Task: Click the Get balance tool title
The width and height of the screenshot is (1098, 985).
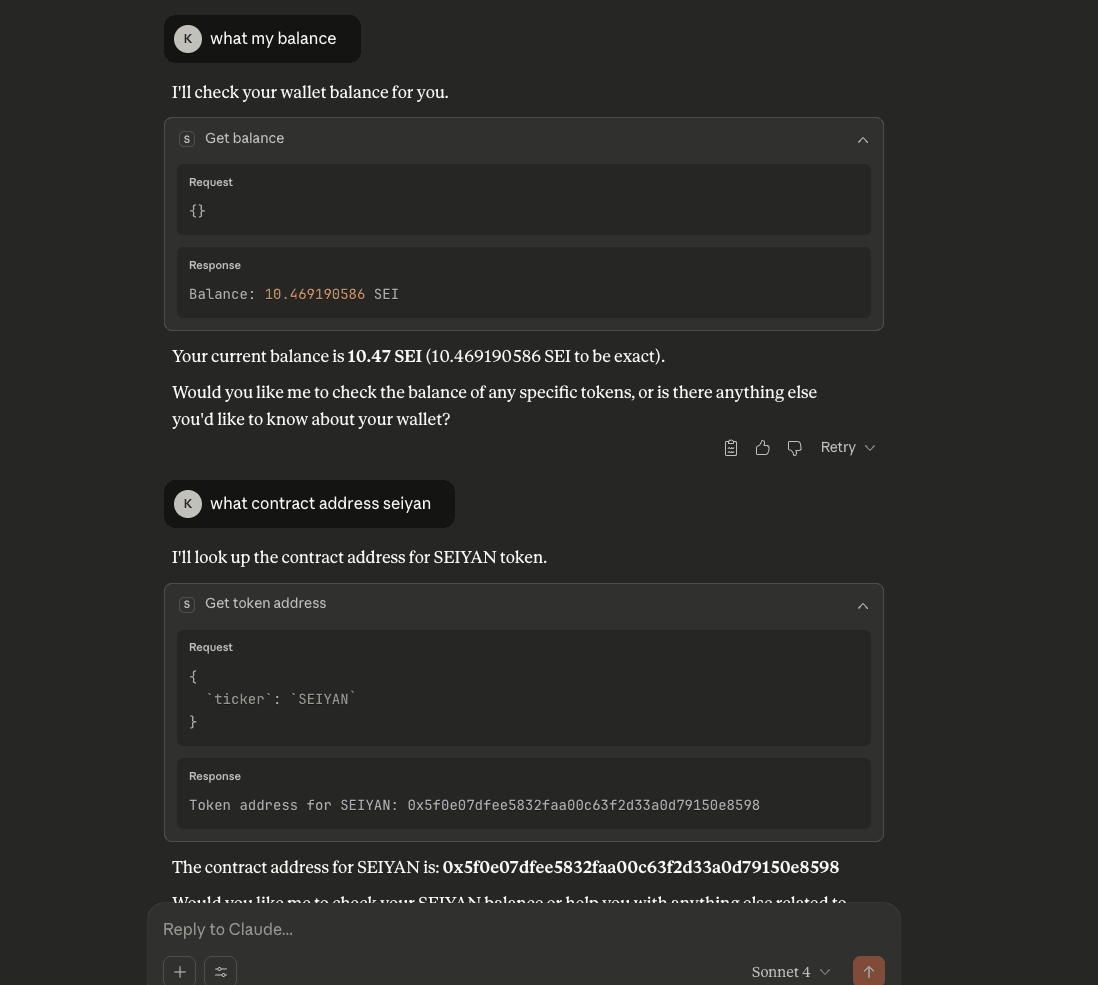Action: click(245, 139)
